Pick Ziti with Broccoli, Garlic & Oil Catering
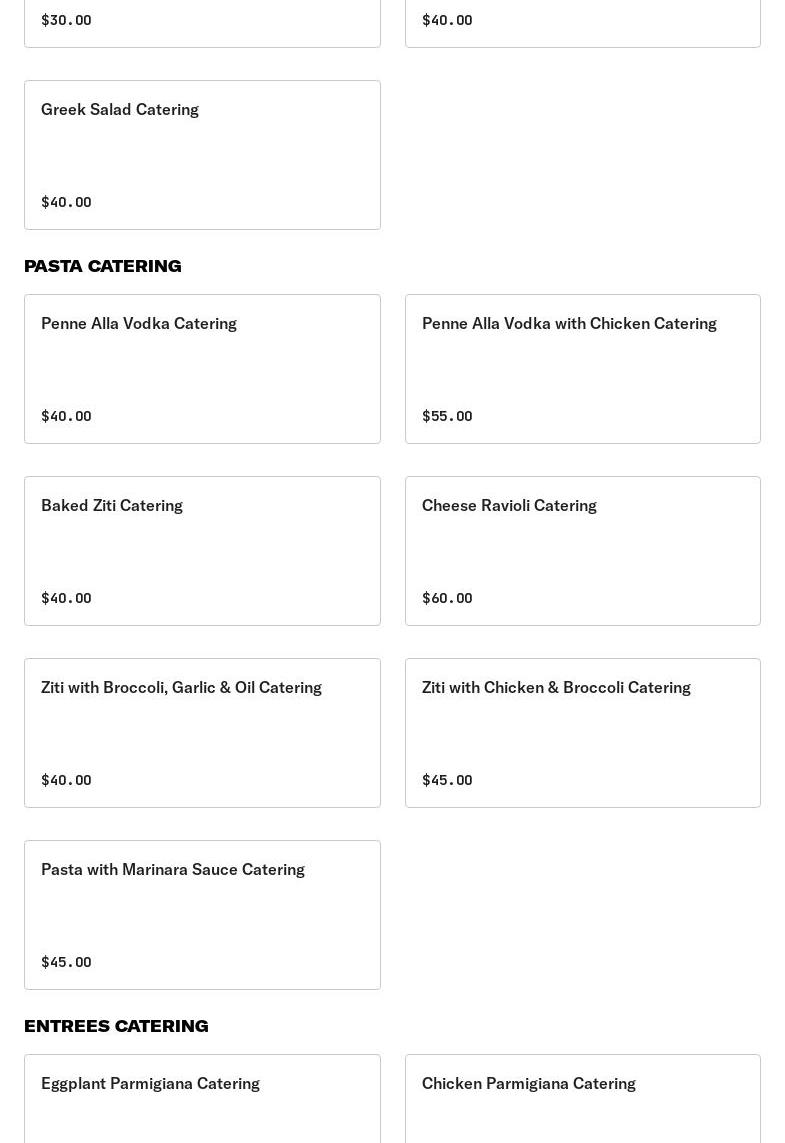 click(202, 733)
